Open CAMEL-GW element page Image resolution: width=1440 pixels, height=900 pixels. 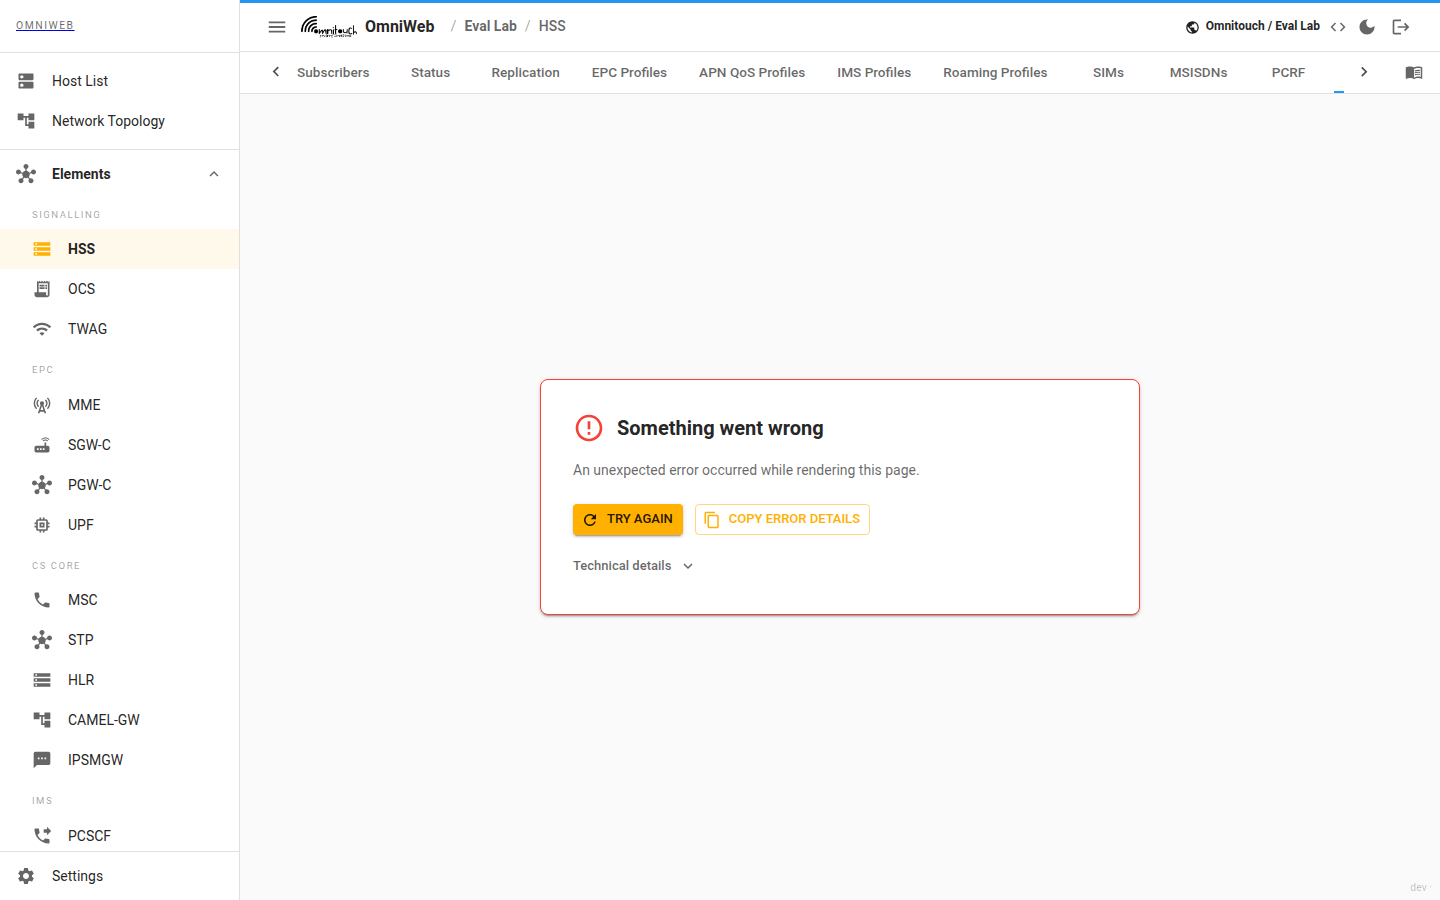(x=120, y=720)
